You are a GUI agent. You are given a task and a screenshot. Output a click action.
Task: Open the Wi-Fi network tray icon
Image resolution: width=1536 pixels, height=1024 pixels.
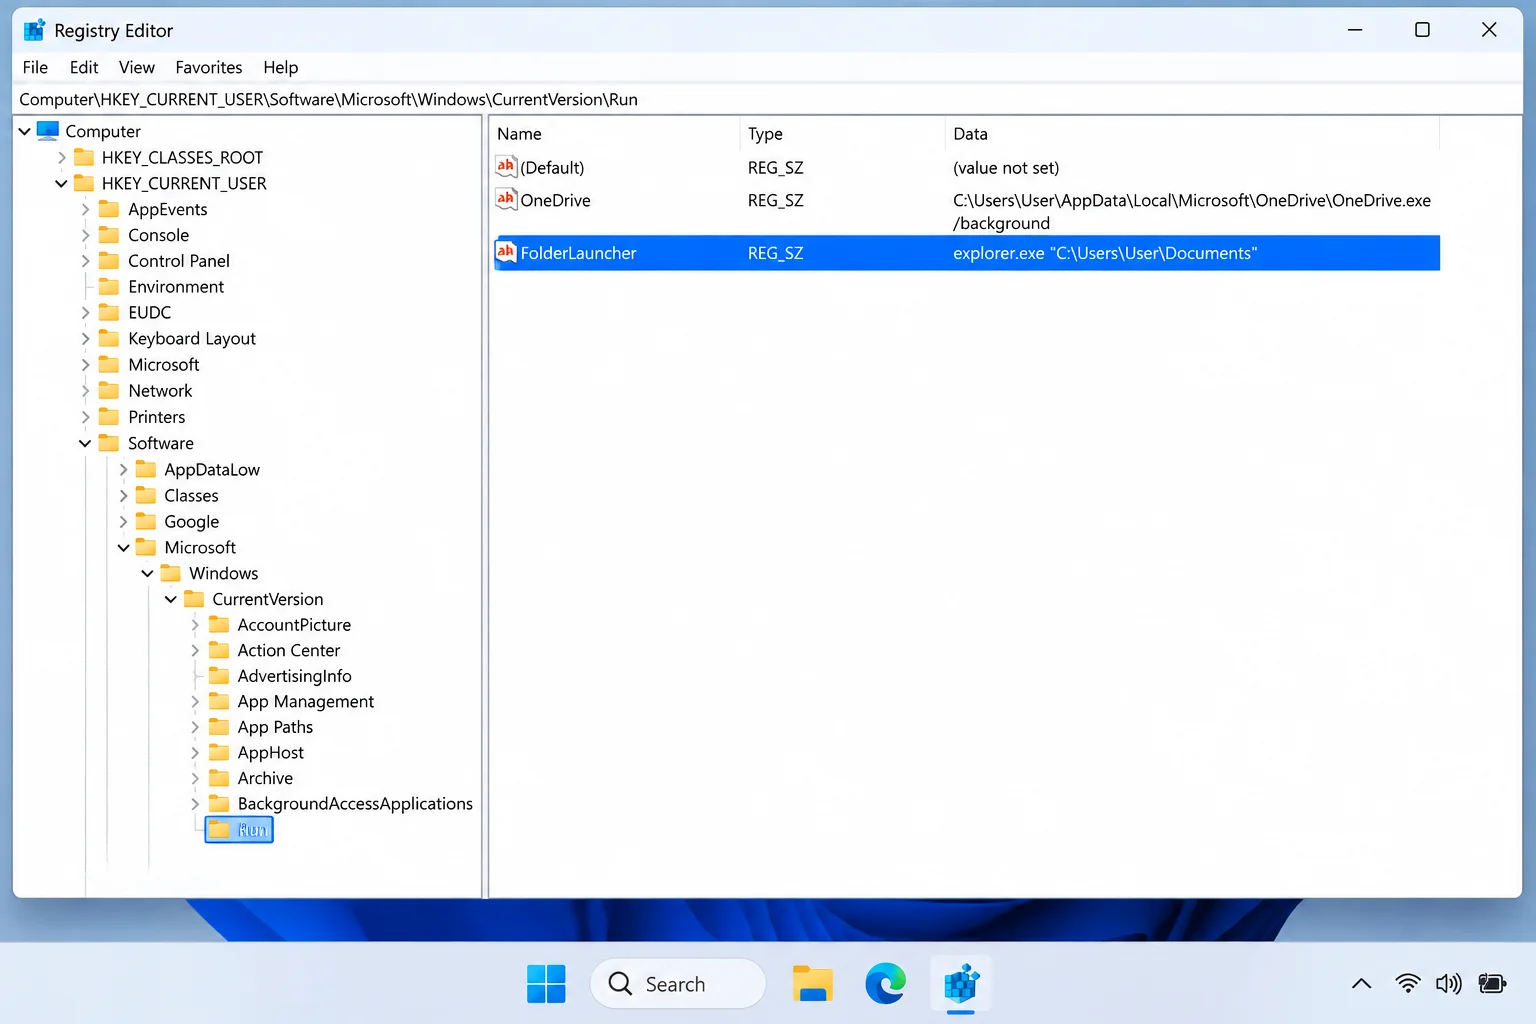pyautogui.click(x=1408, y=984)
